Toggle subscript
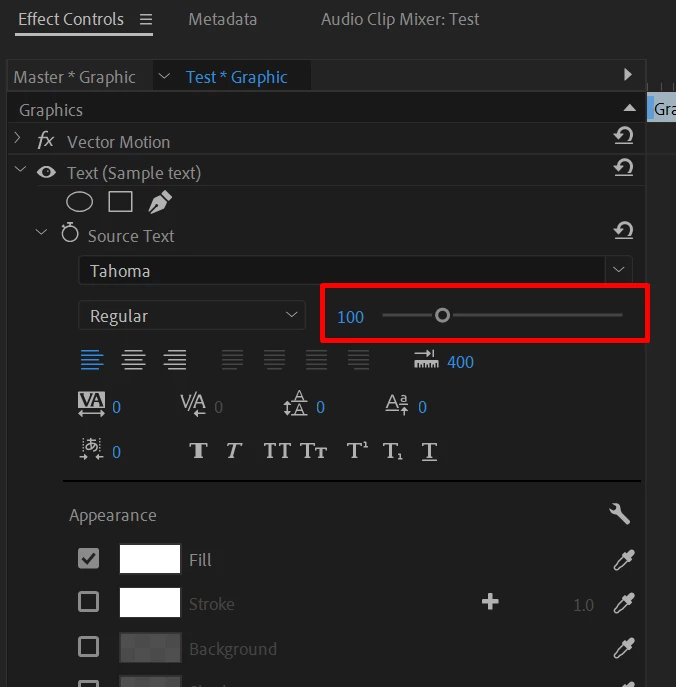This screenshot has width=676, height=687. pos(392,451)
